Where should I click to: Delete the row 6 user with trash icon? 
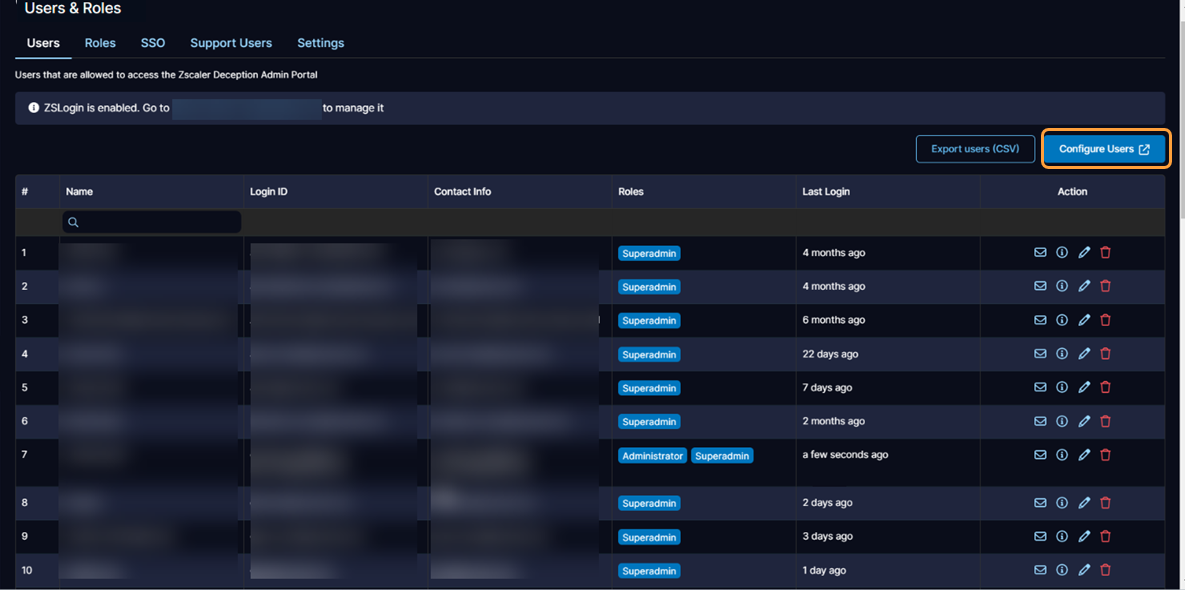(1105, 420)
